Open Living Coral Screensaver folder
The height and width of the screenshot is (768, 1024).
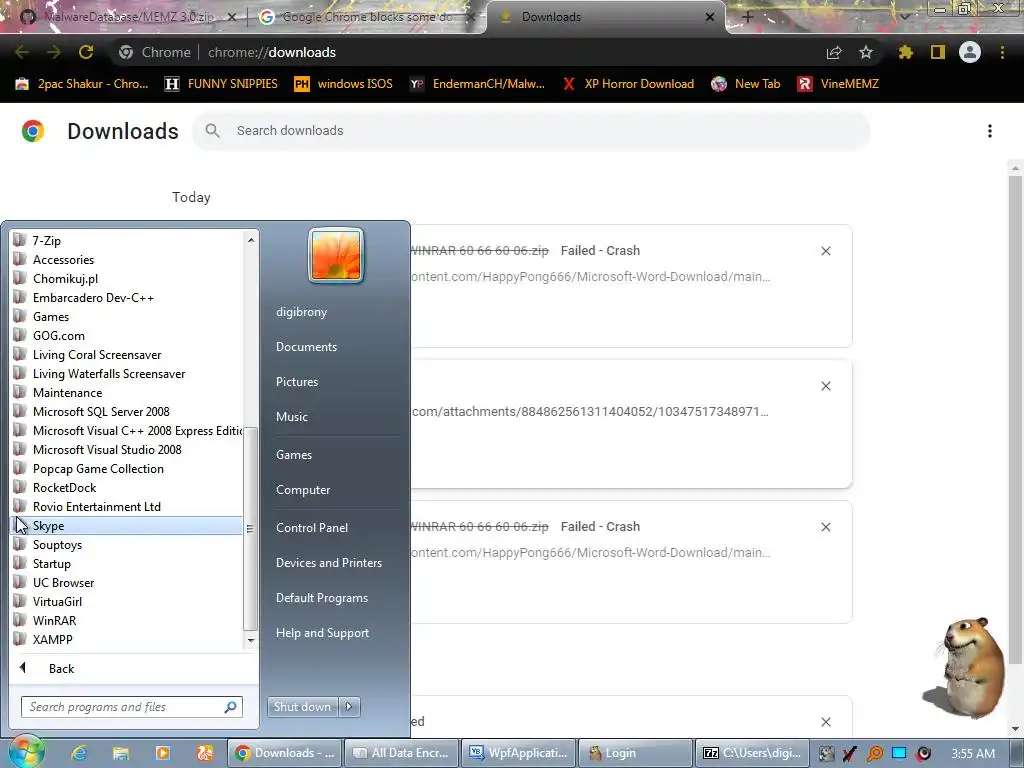pyautogui.click(x=127, y=355)
